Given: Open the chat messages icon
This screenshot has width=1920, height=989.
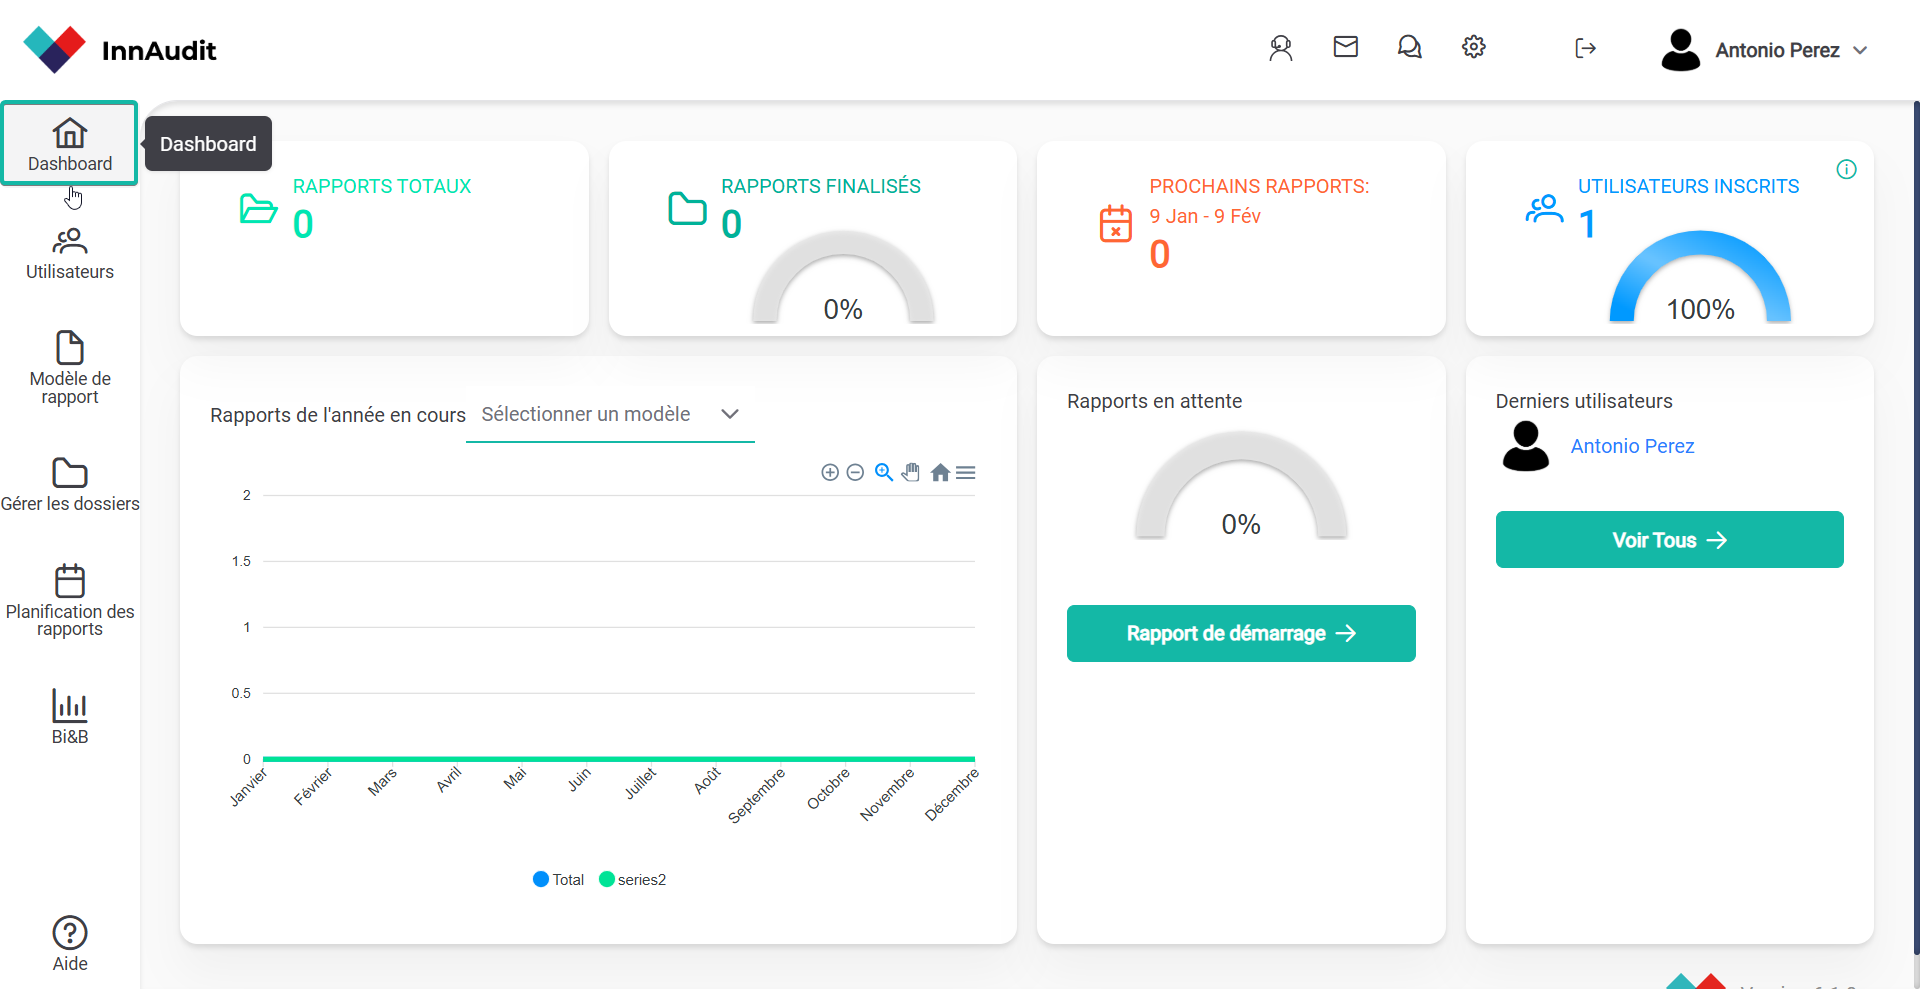Looking at the screenshot, I should click(x=1409, y=47).
